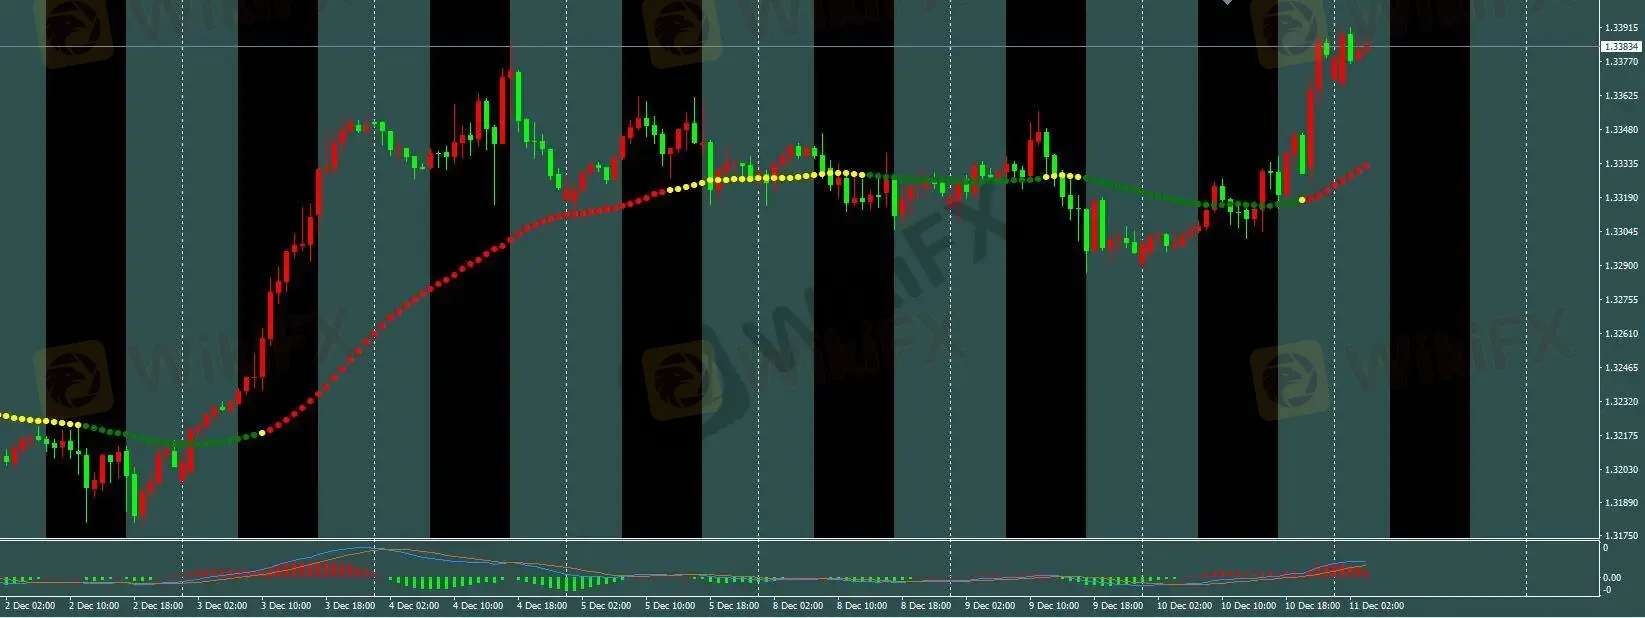1645x618 pixels.
Task: Click the 2 Dec 02:00 time label
Action: [30, 606]
